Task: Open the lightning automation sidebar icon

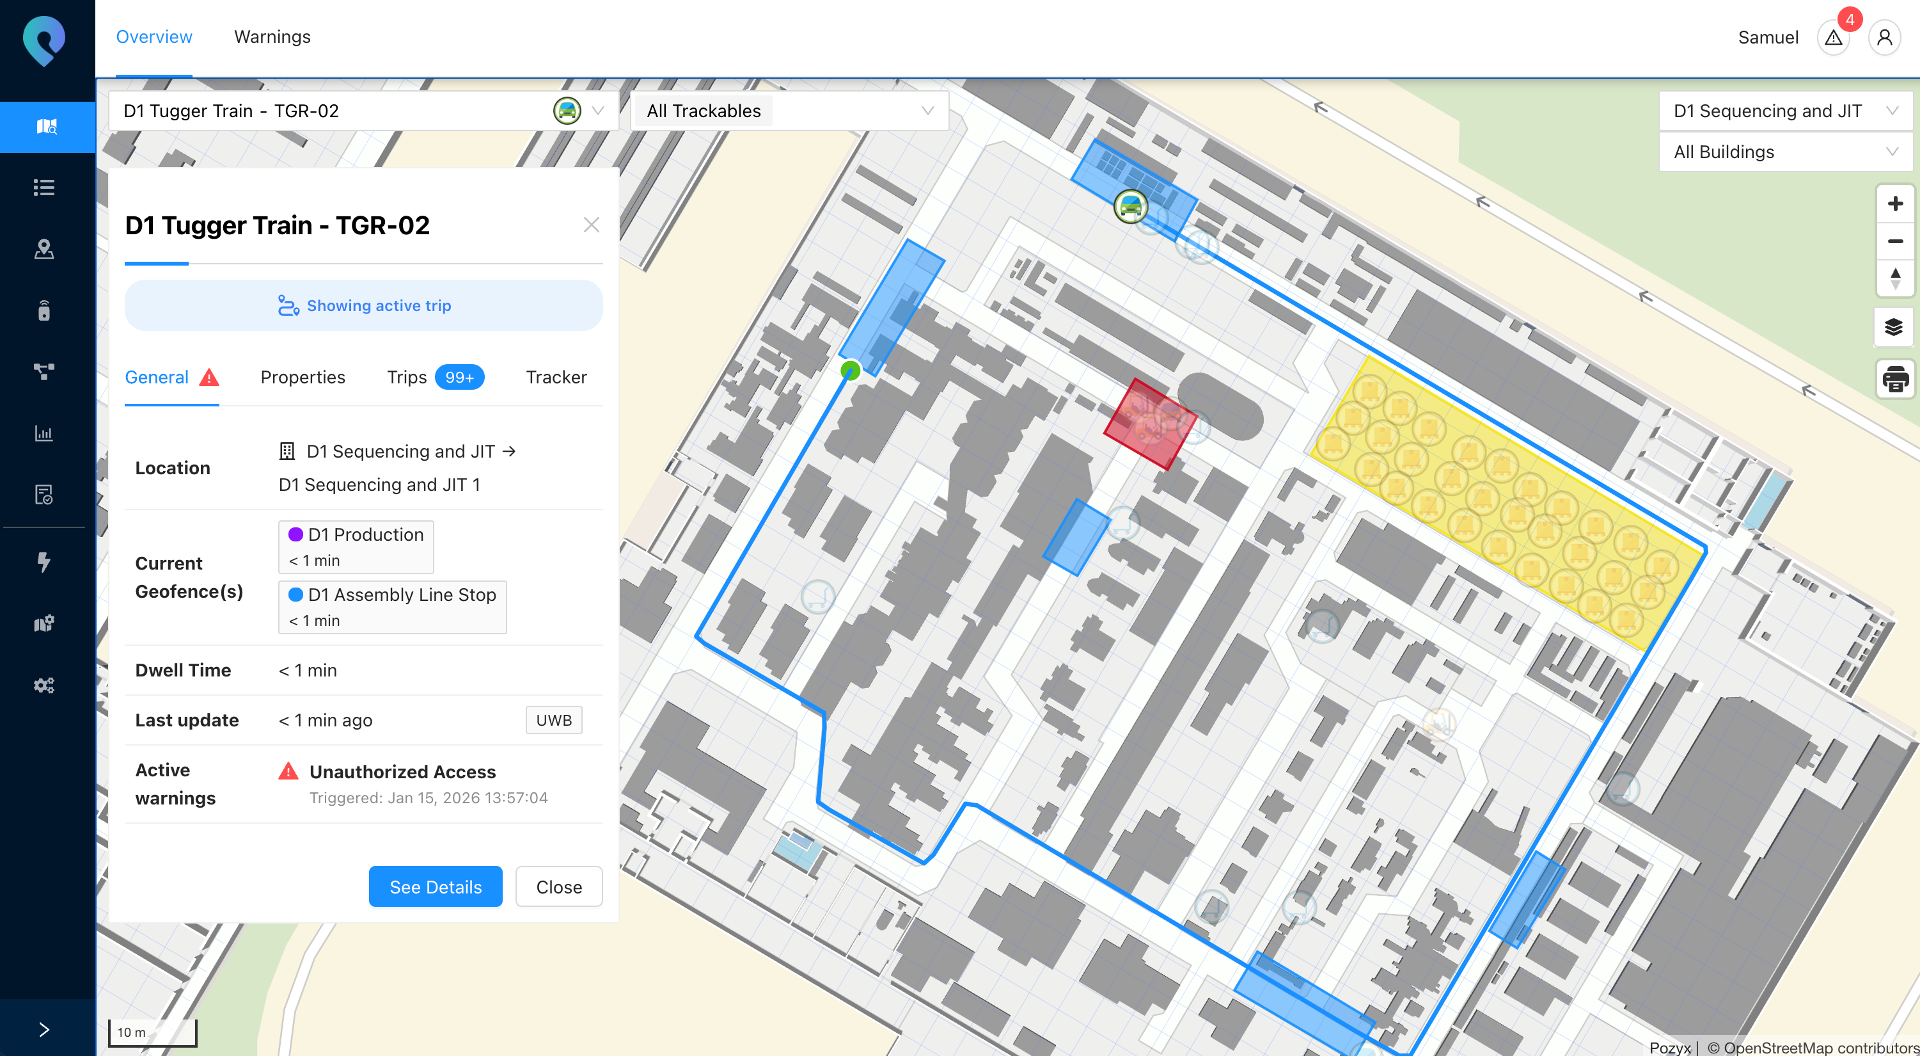Action: (44, 562)
